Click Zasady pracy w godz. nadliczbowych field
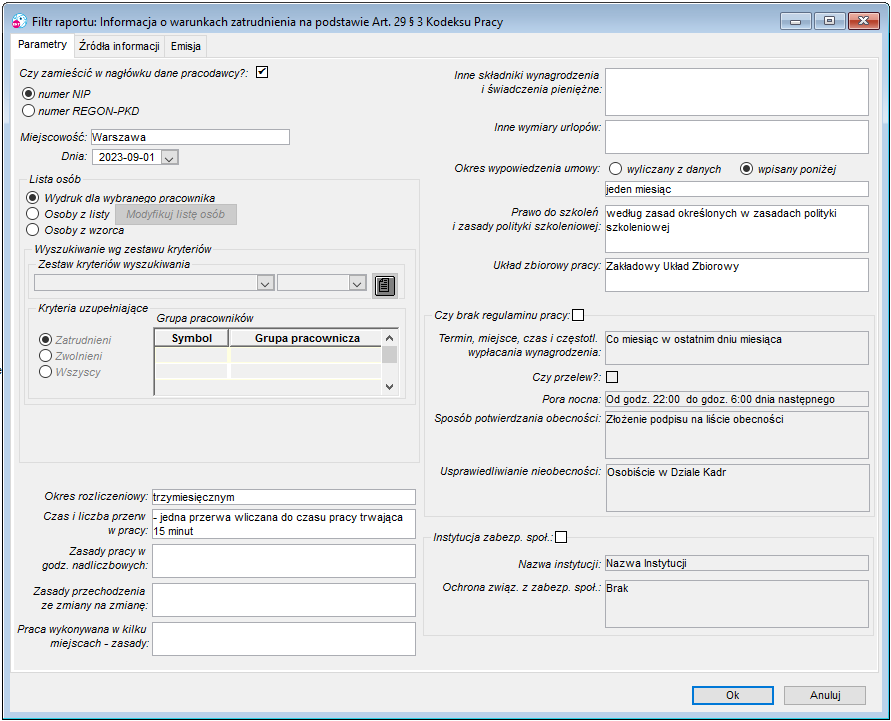891x721 pixels. tap(284, 561)
